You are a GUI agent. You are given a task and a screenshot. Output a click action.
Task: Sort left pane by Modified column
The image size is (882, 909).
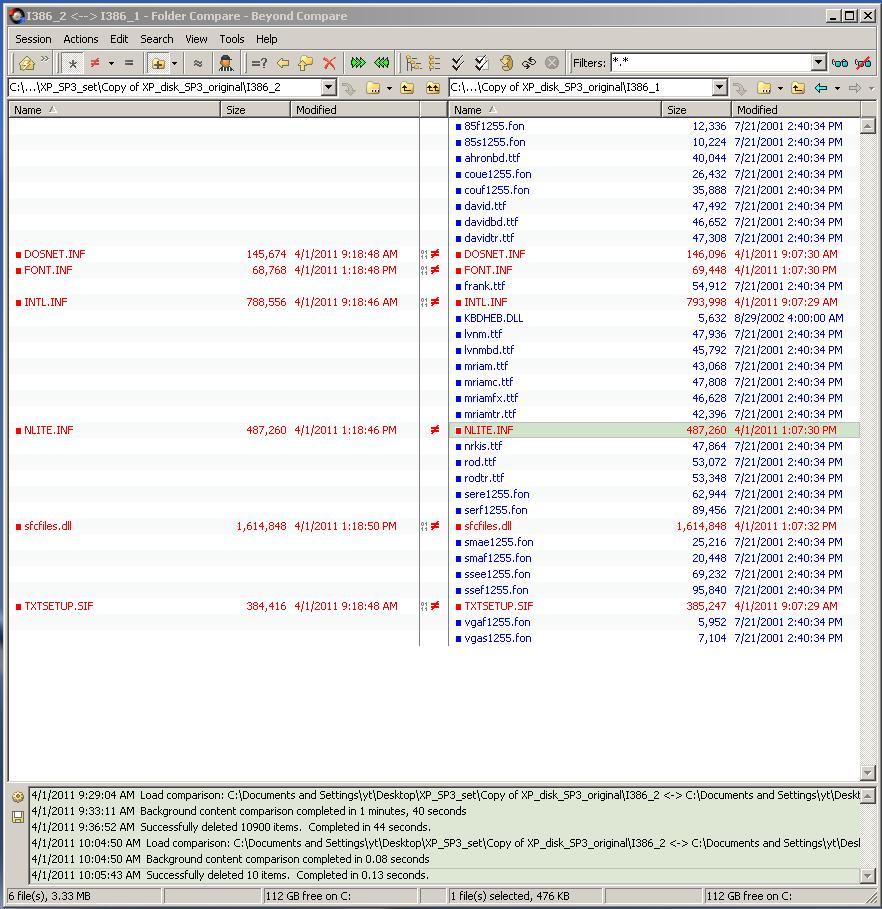pos(355,110)
